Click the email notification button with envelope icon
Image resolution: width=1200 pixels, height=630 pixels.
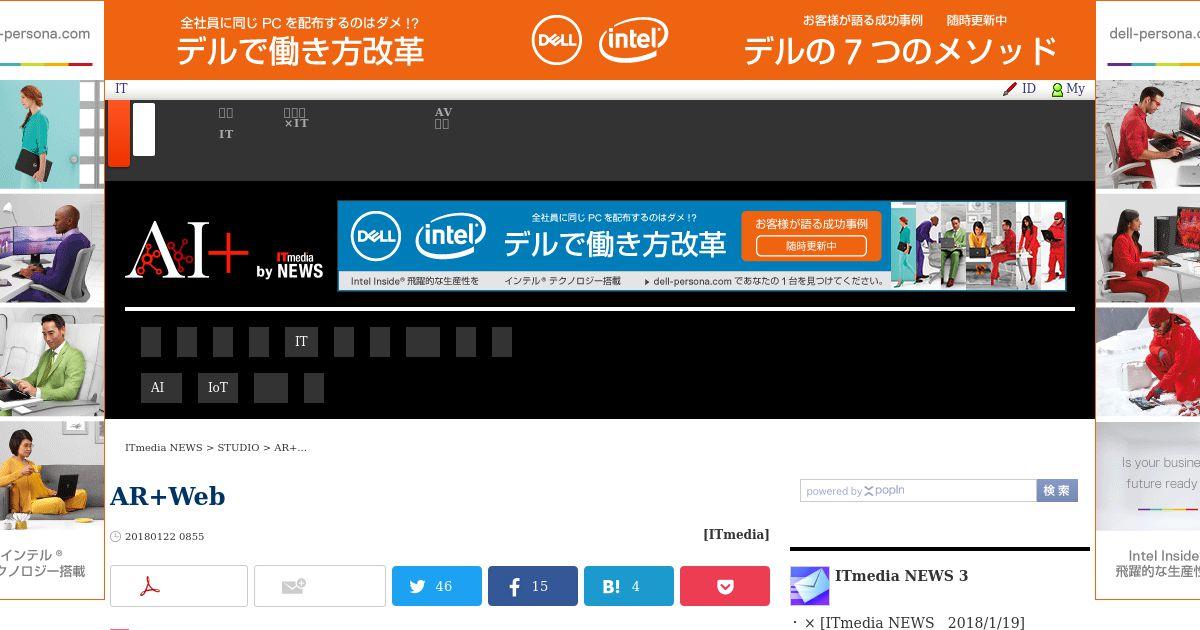pyautogui.click(x=319, y=586)
